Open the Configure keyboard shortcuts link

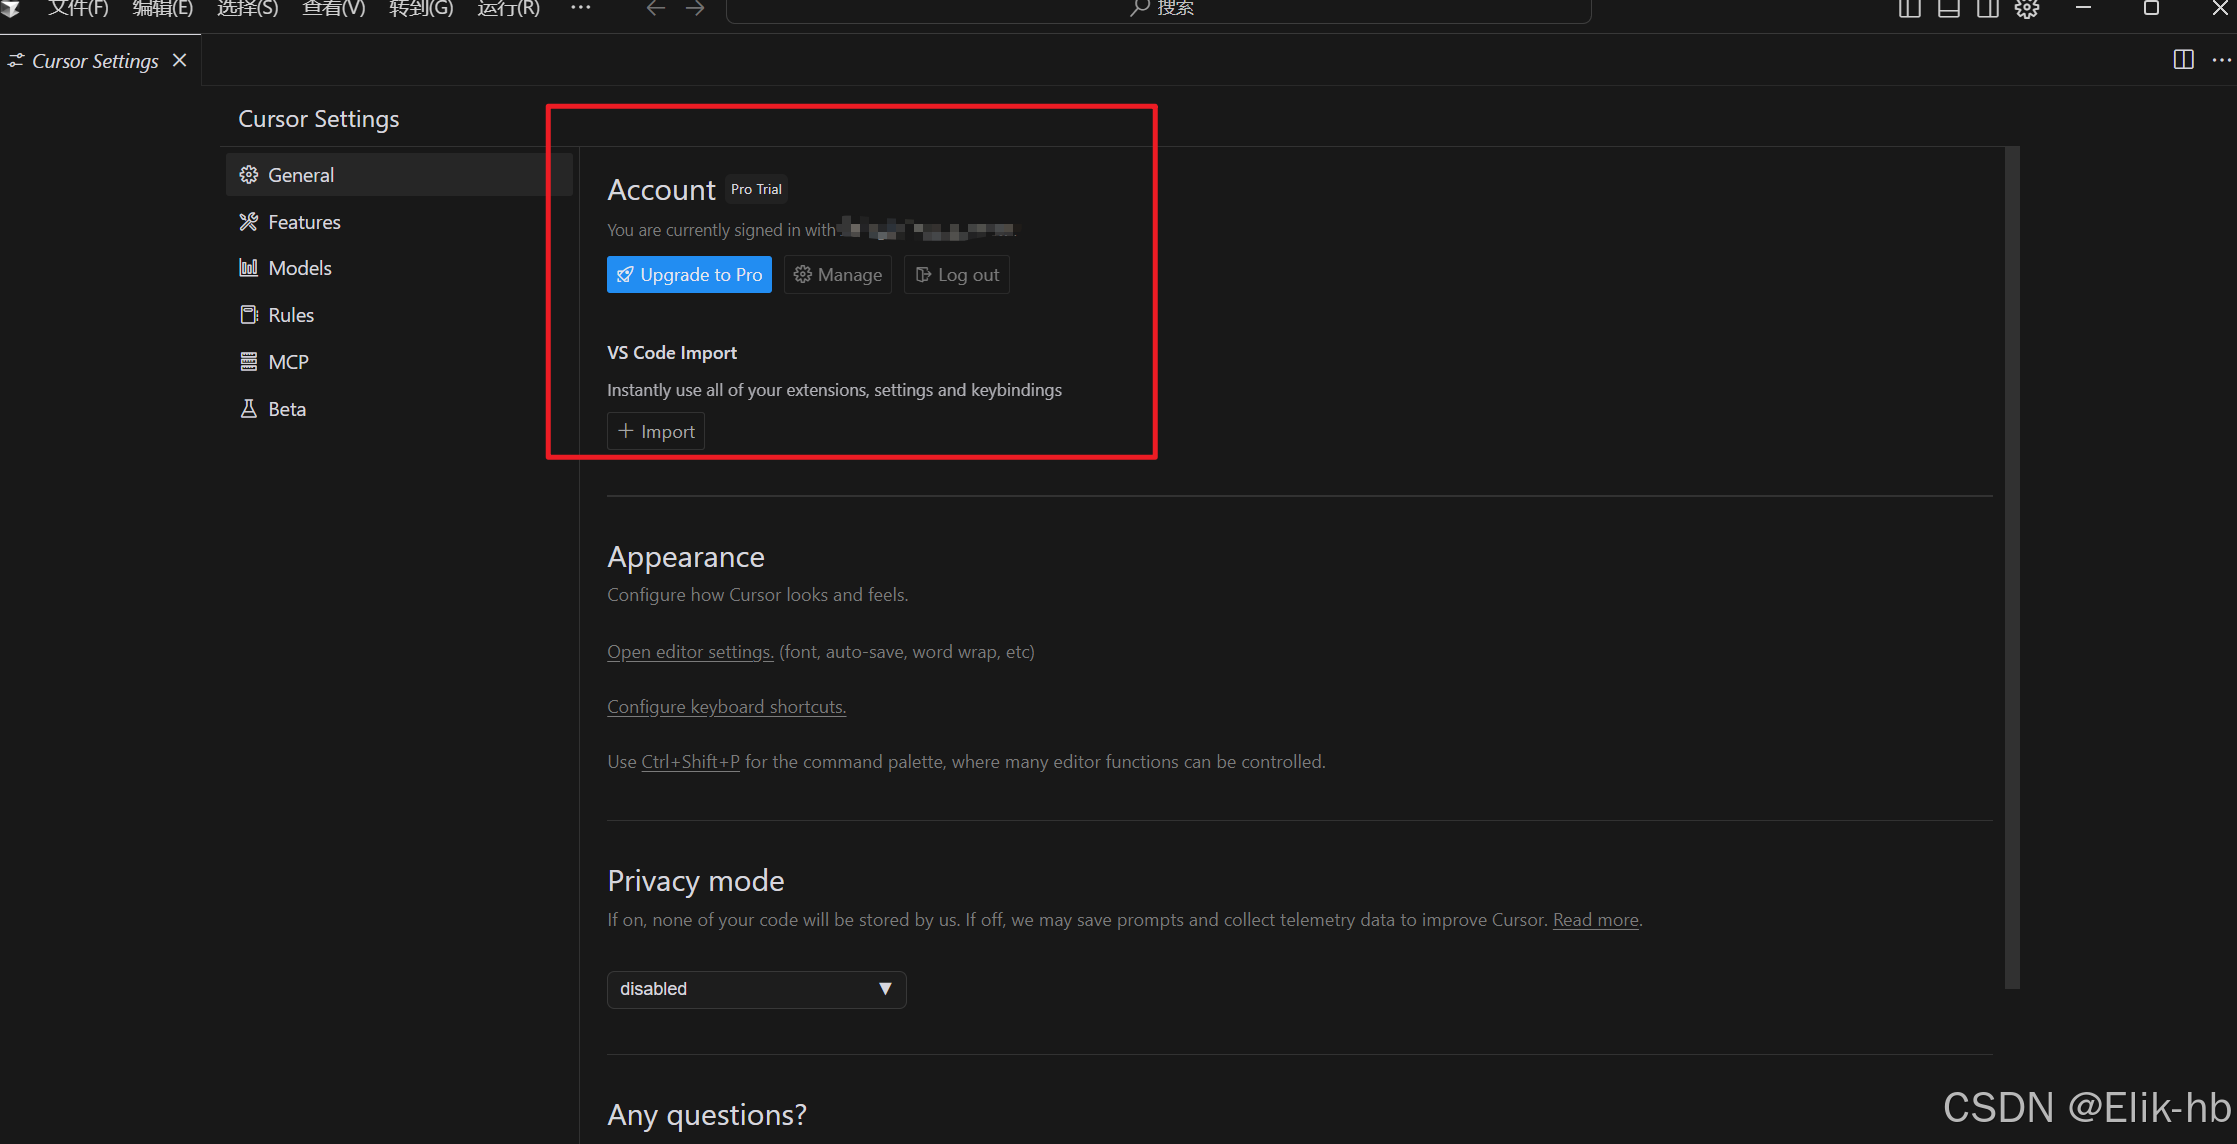726,707
